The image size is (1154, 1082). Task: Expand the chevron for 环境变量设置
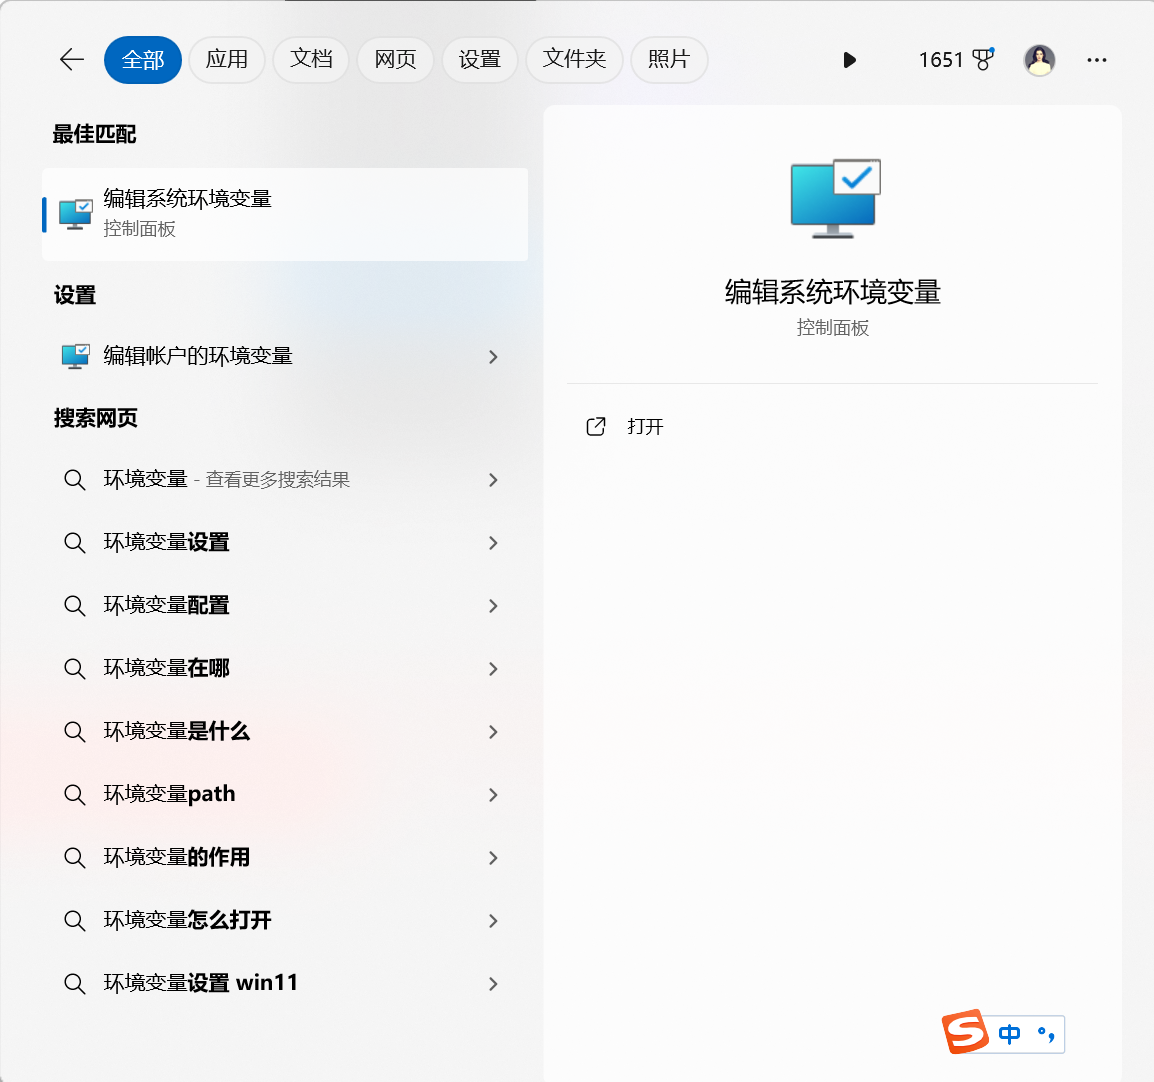pos(493,543)
